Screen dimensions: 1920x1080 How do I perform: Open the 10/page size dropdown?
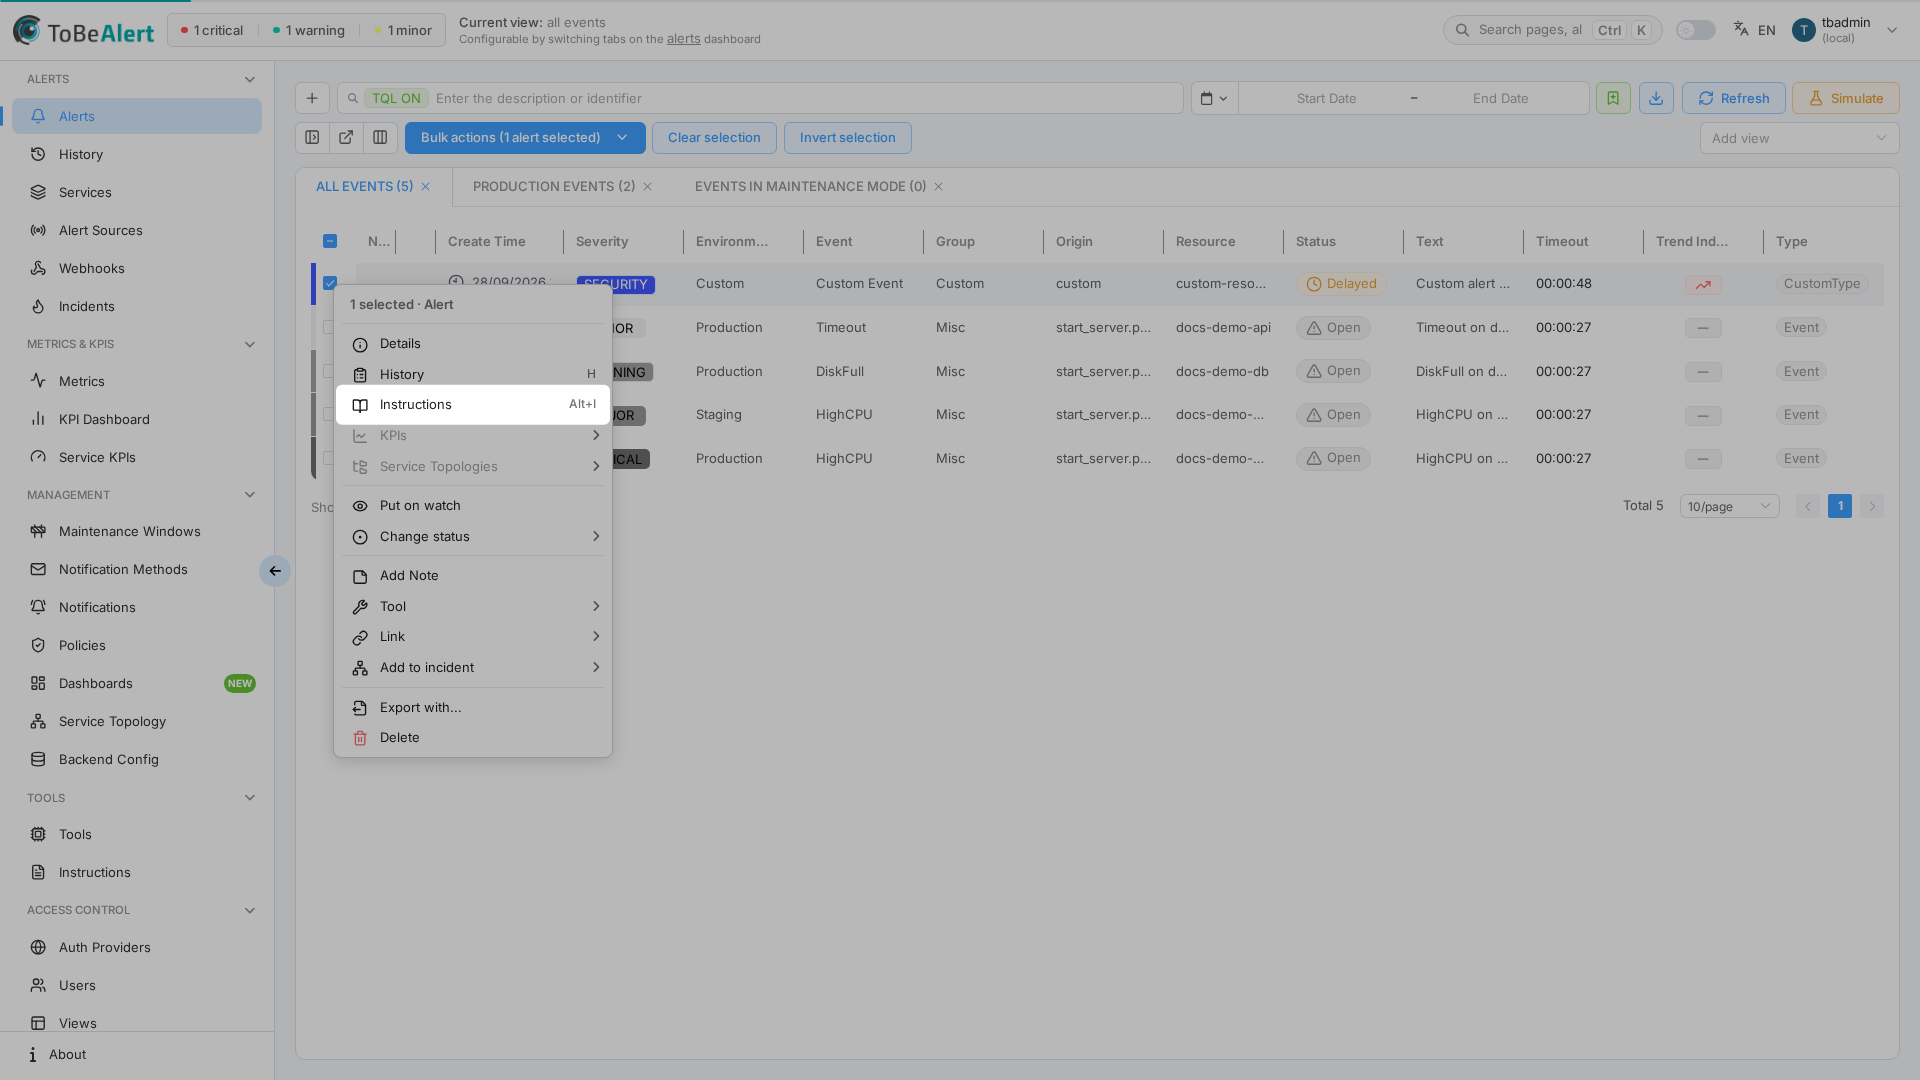coord(1729,506)
